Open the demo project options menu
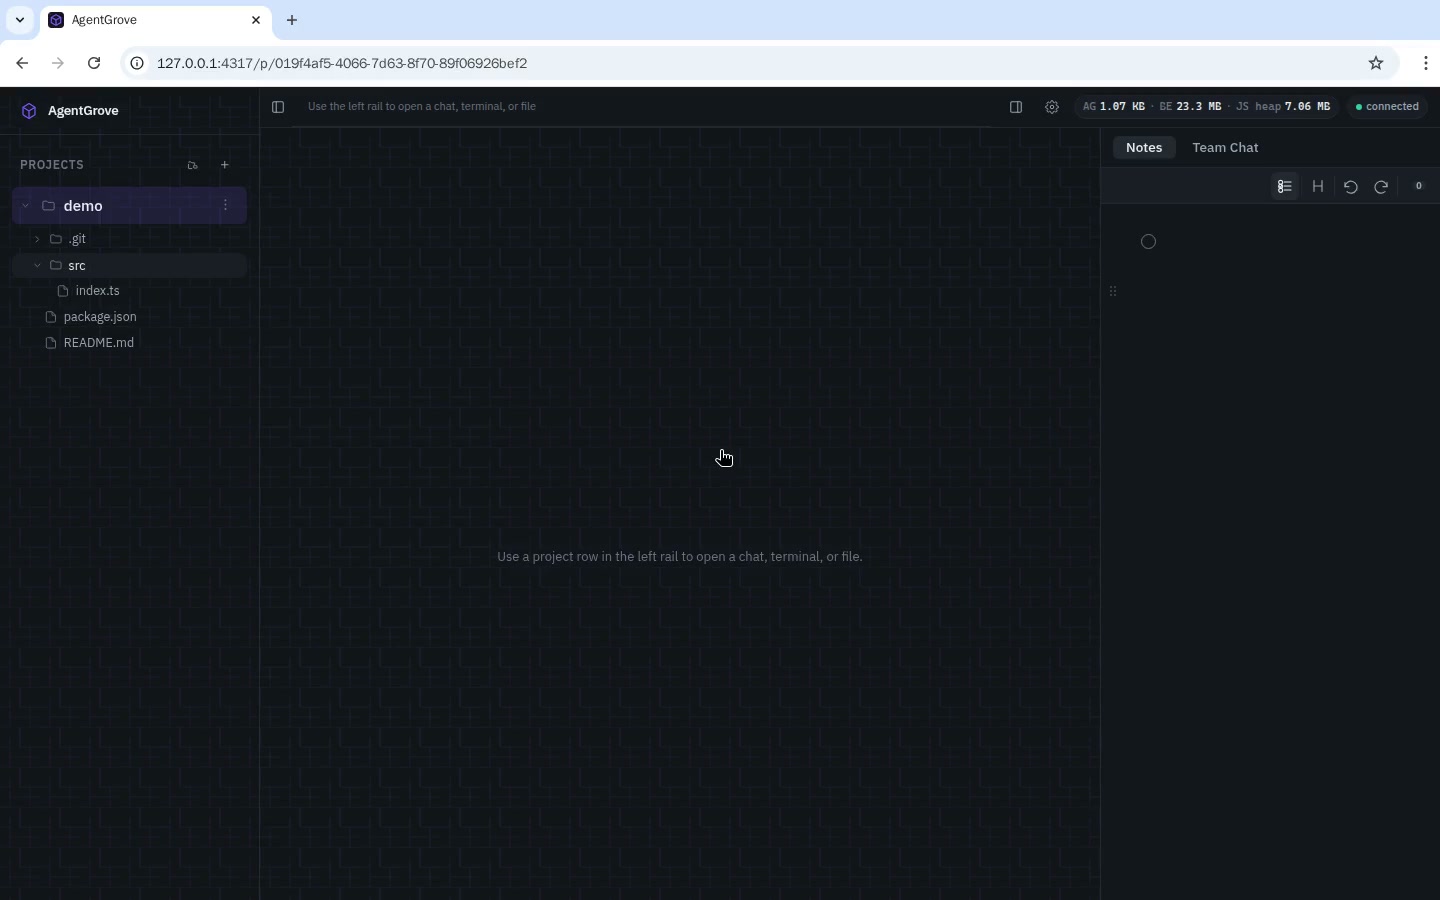 click(x=226, y=206)
